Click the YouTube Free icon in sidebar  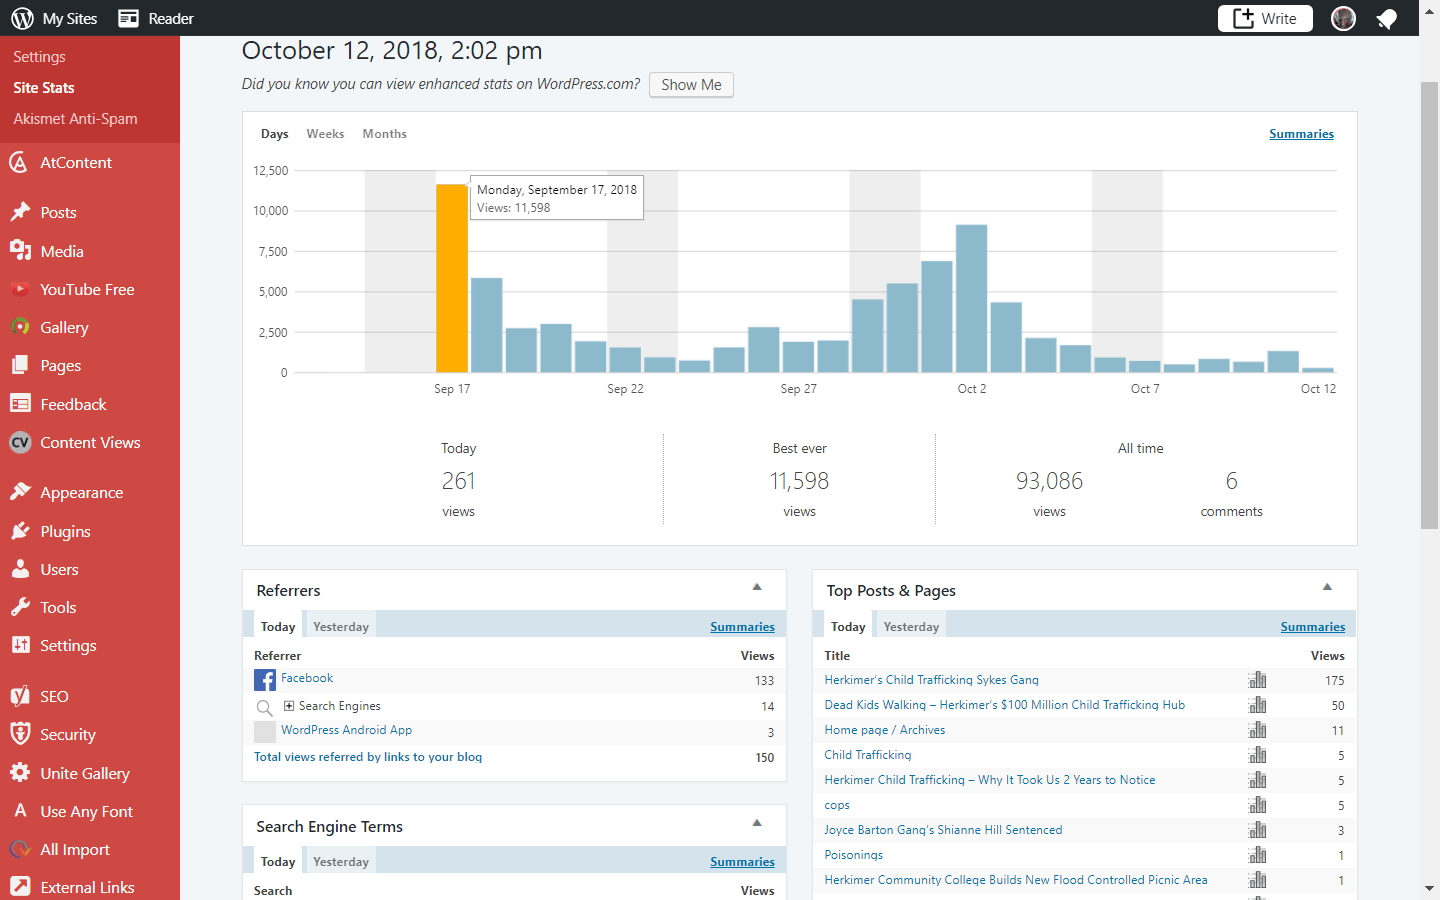pos(20,289)
